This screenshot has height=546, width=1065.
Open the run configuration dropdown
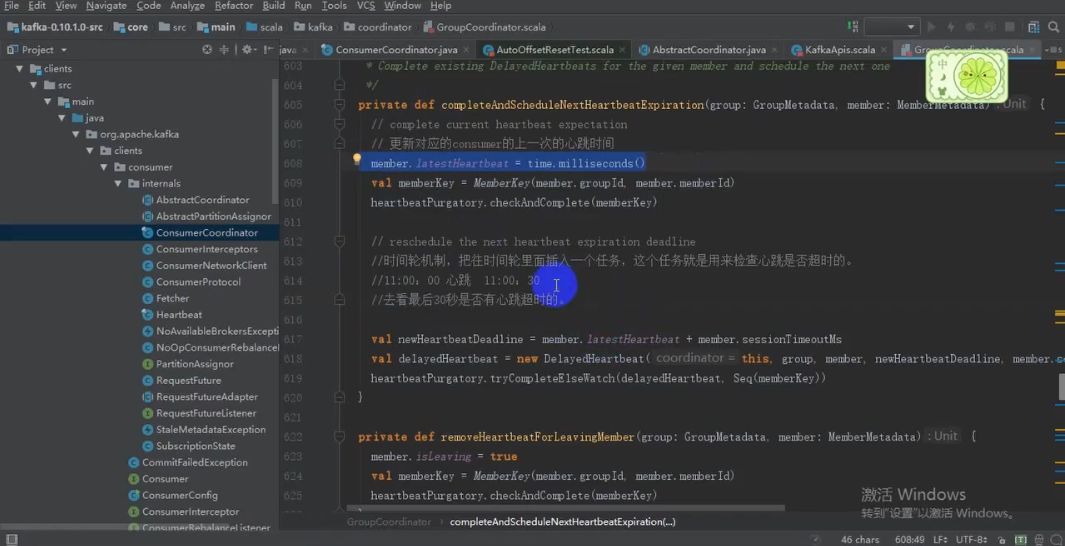click(892, 27)
